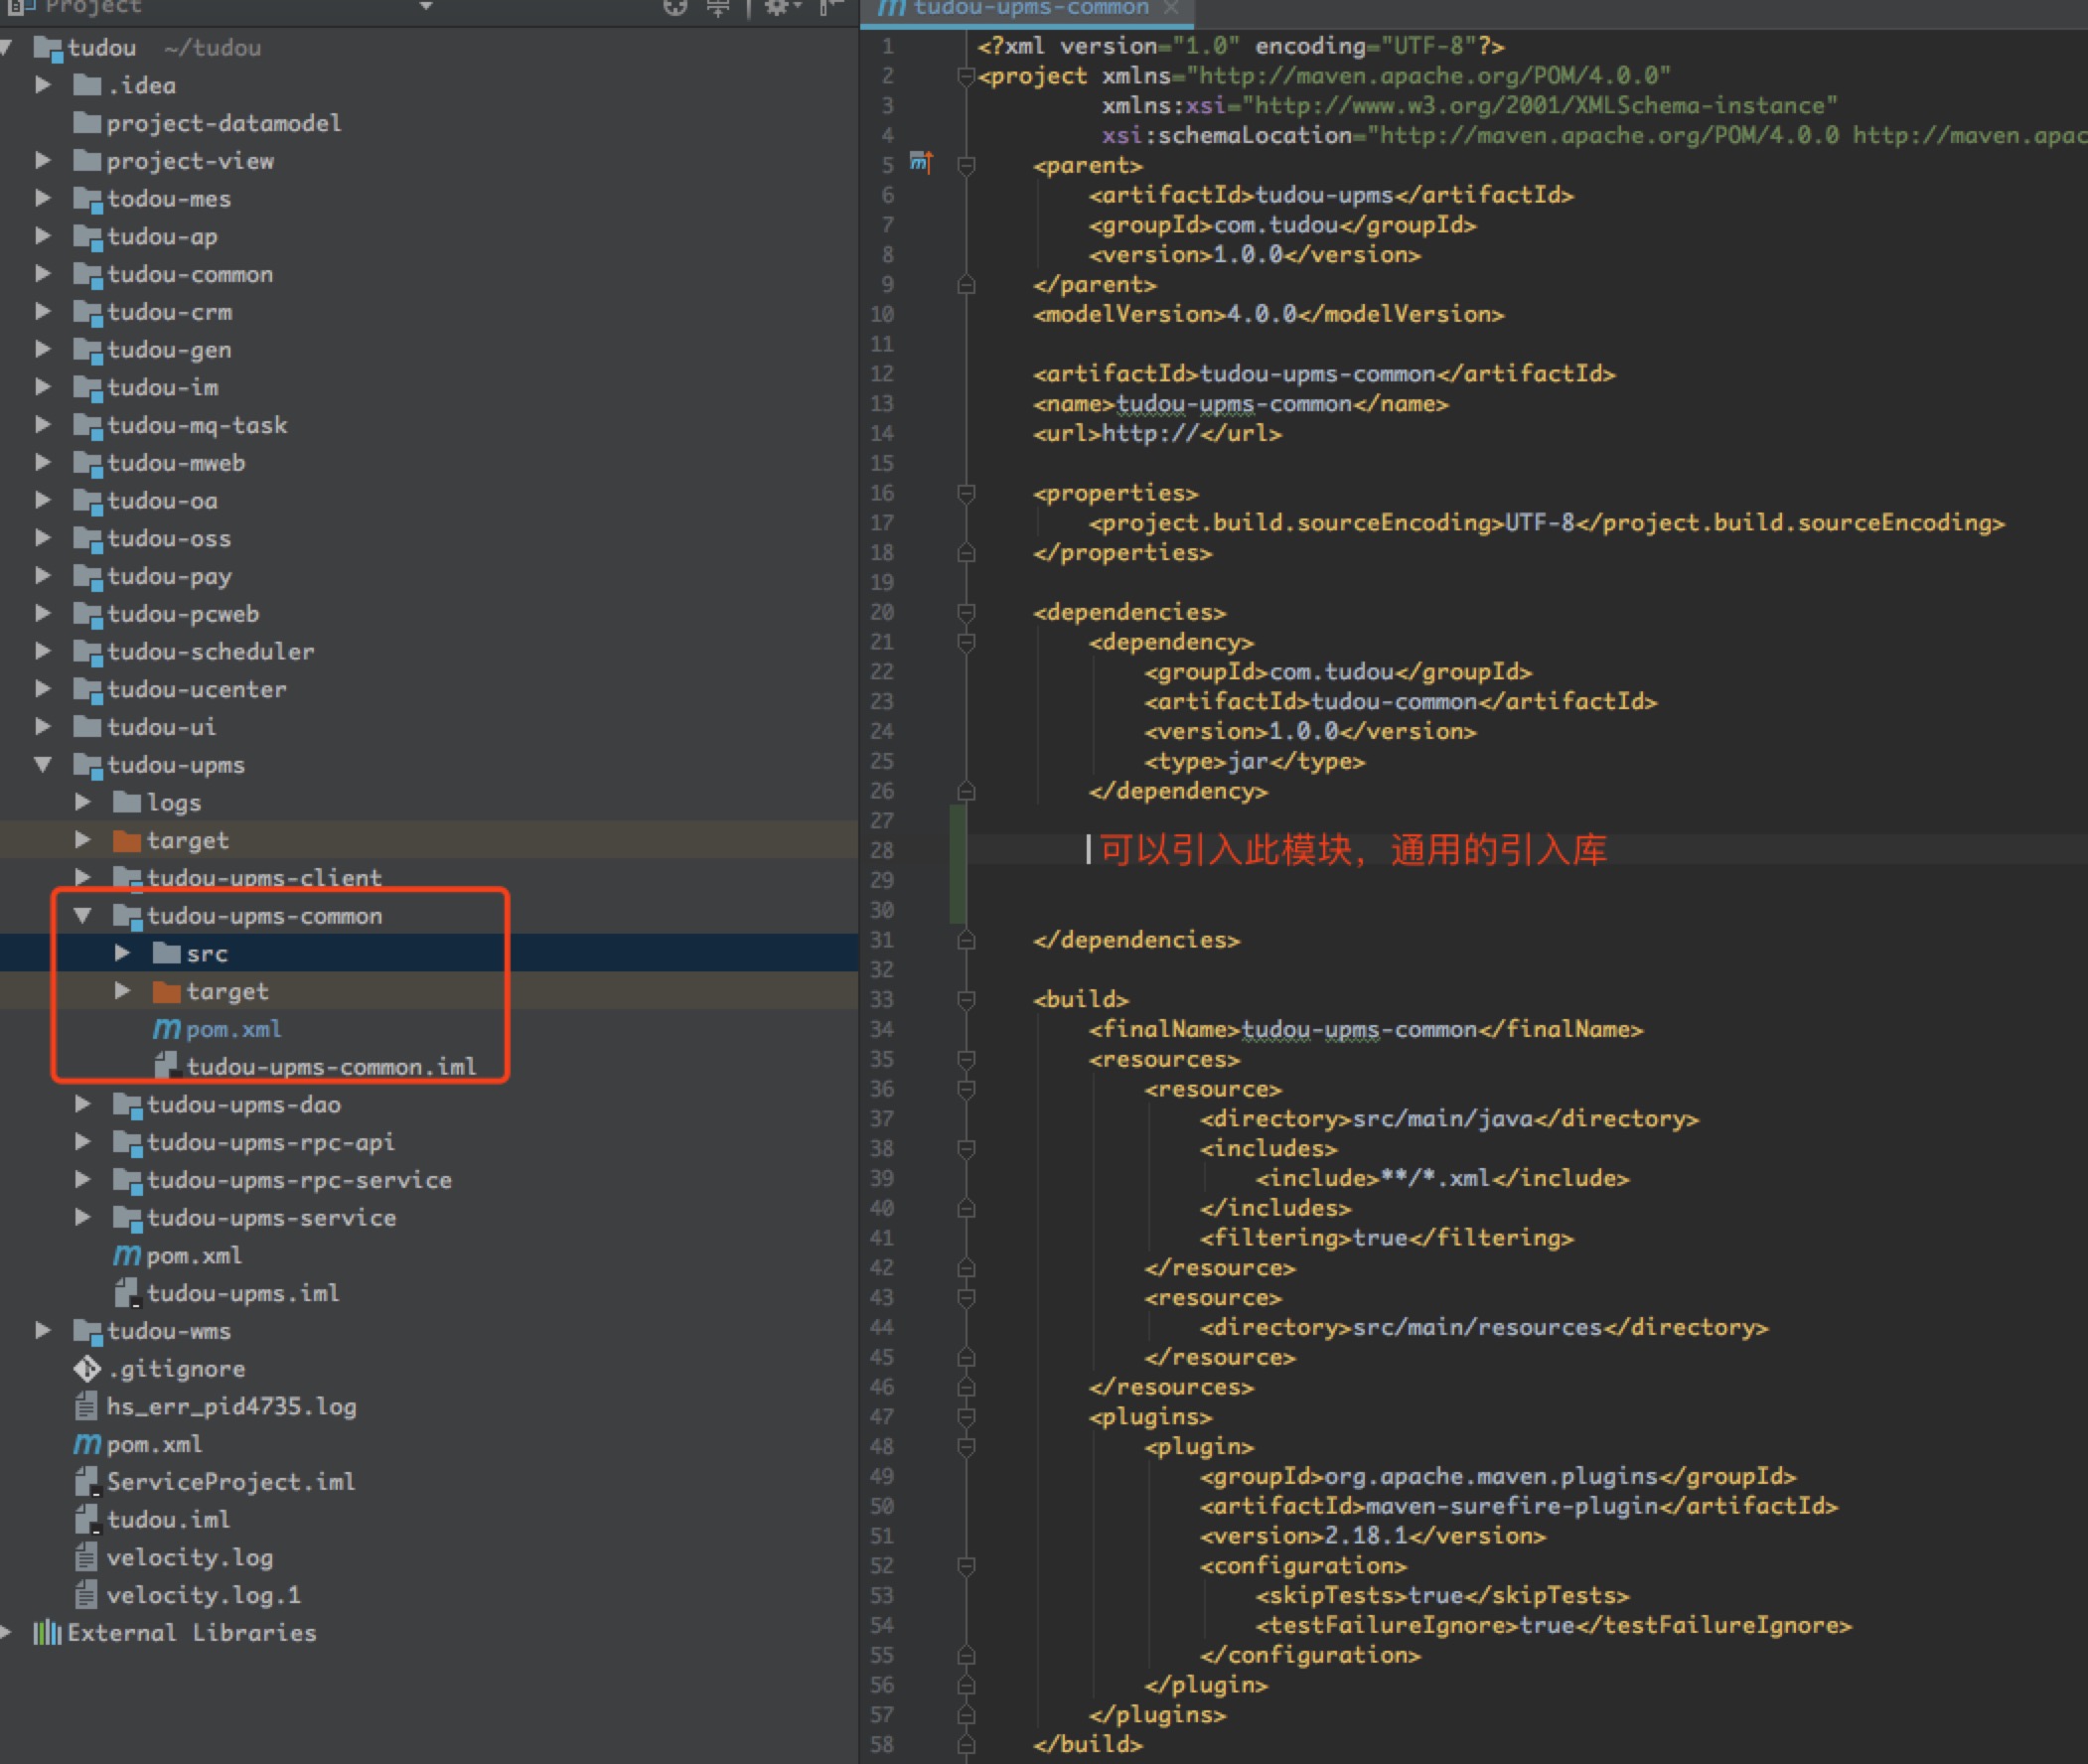Expand the tudou-scheduler module
The height and width of the screenshot is (1764, 2088).
coord(43,651)
